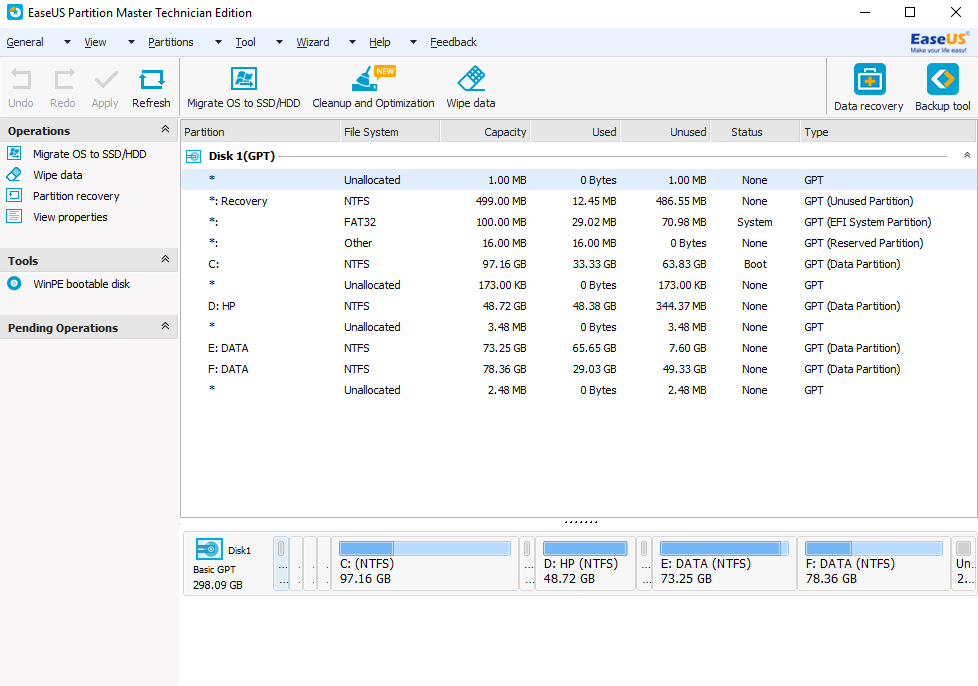Launch the Data recovery tool

point(869,88)
